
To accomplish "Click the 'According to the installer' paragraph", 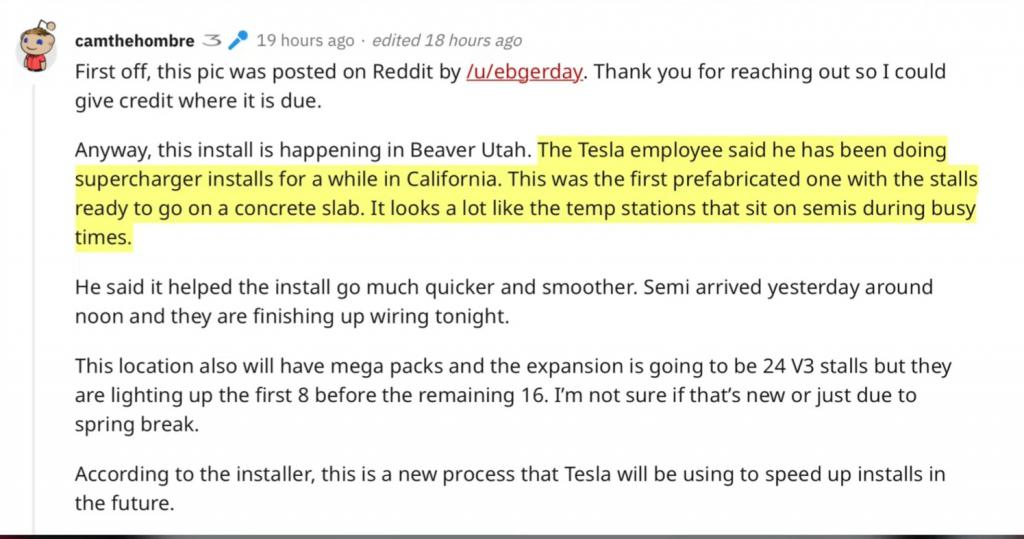I will [510, 489].
